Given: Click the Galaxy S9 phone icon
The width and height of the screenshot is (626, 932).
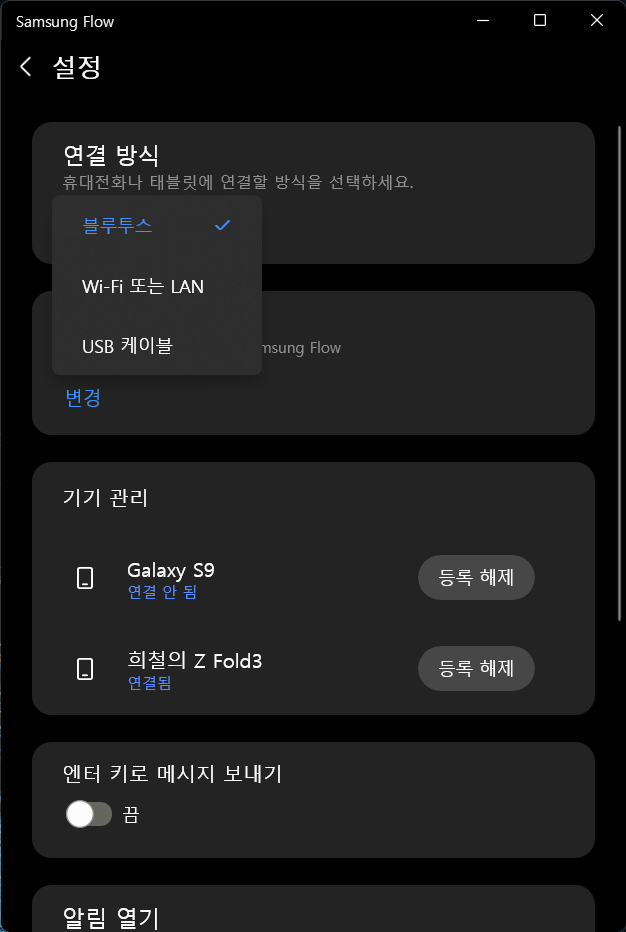Looking at the screenshot, I should (85, 578).
